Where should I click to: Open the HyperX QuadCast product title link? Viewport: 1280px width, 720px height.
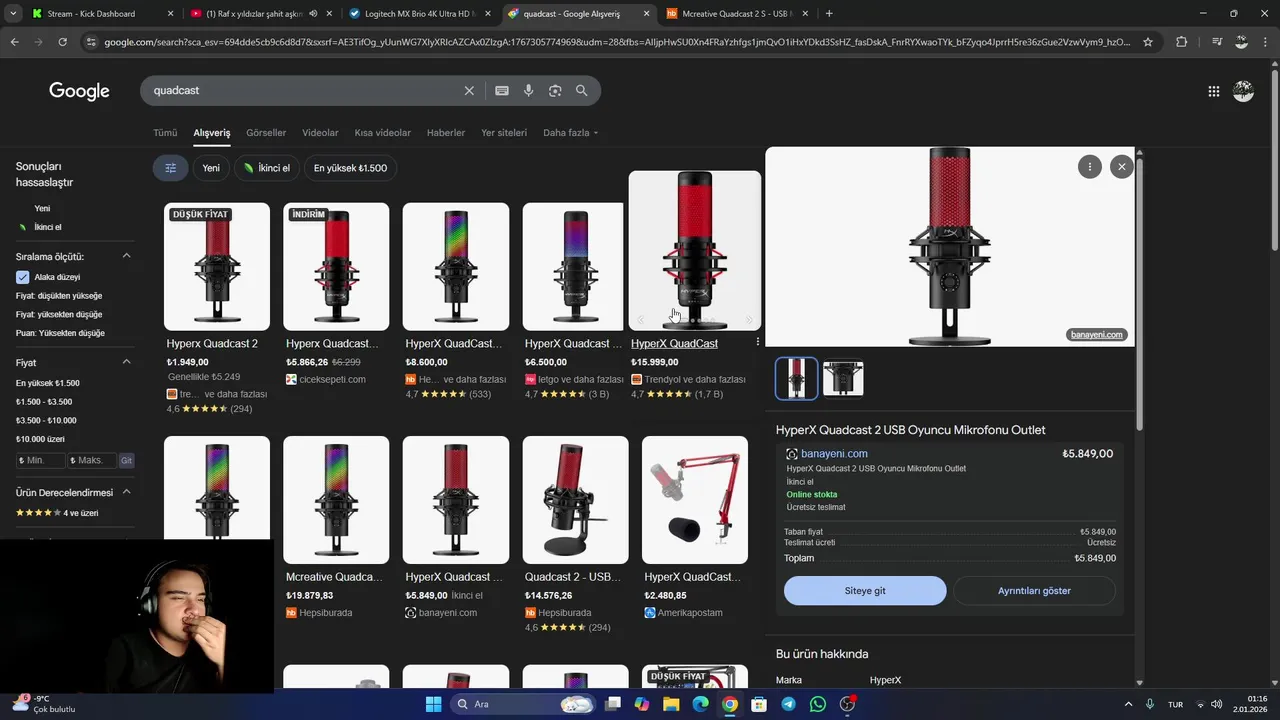click(674, 343)
